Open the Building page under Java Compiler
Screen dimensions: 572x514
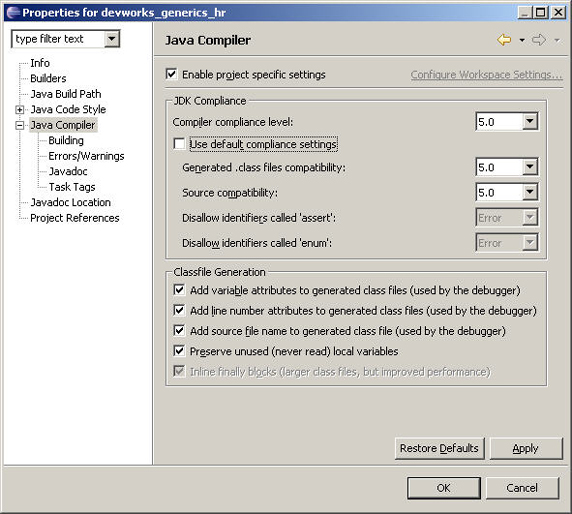click(66, 140)
